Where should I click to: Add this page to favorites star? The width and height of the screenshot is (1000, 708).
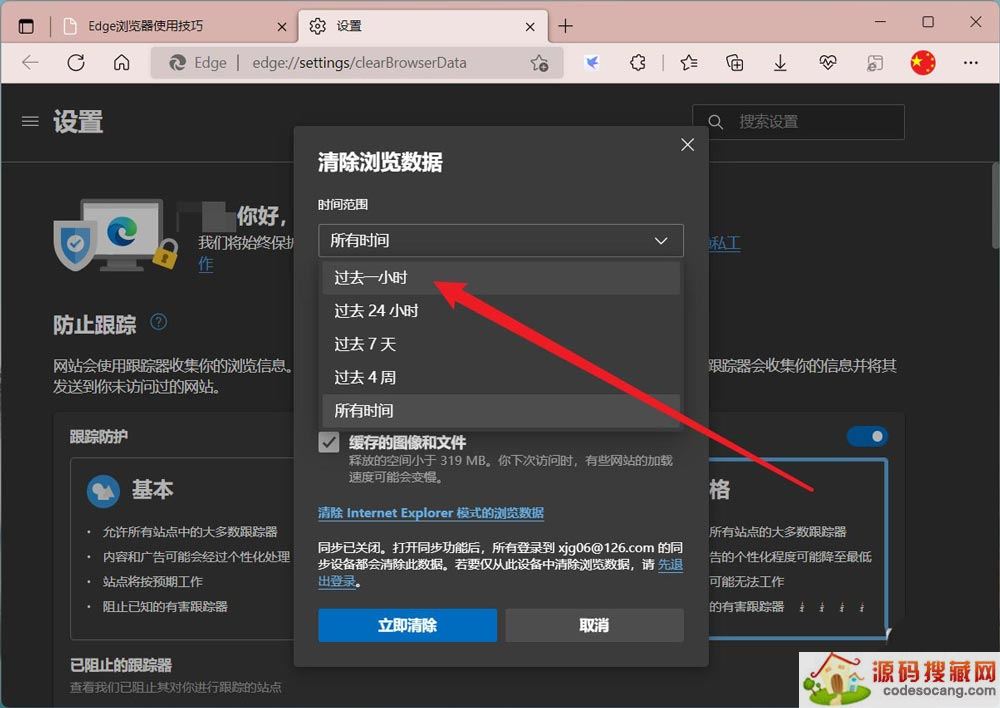pyautogui.click(x=539, y=63)
